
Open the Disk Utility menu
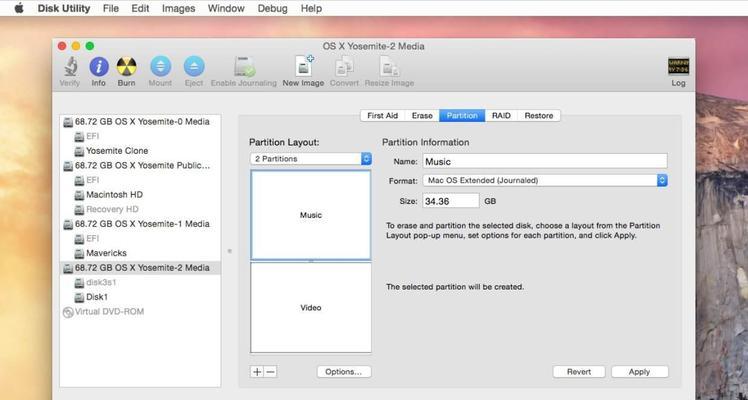coord(64,8)
